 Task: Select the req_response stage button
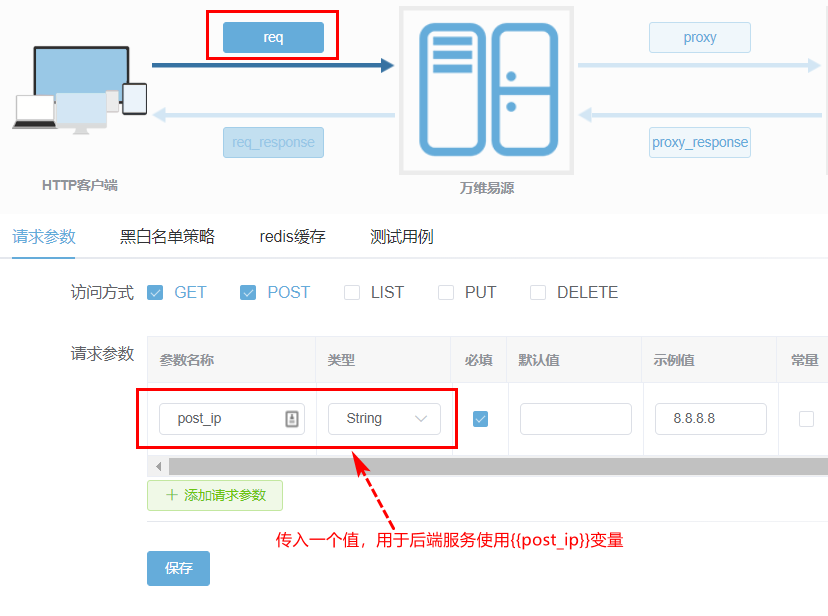(273, 143)
